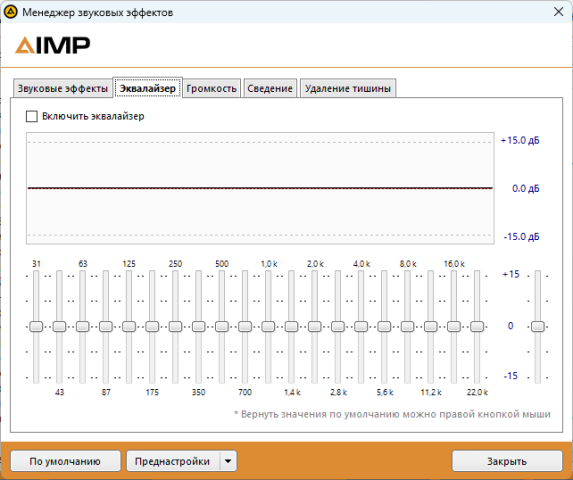The image size is (573, 480).
Task: Click the preamp slider handle at far right
Action: pyautogui.click(x=538, y=326)
